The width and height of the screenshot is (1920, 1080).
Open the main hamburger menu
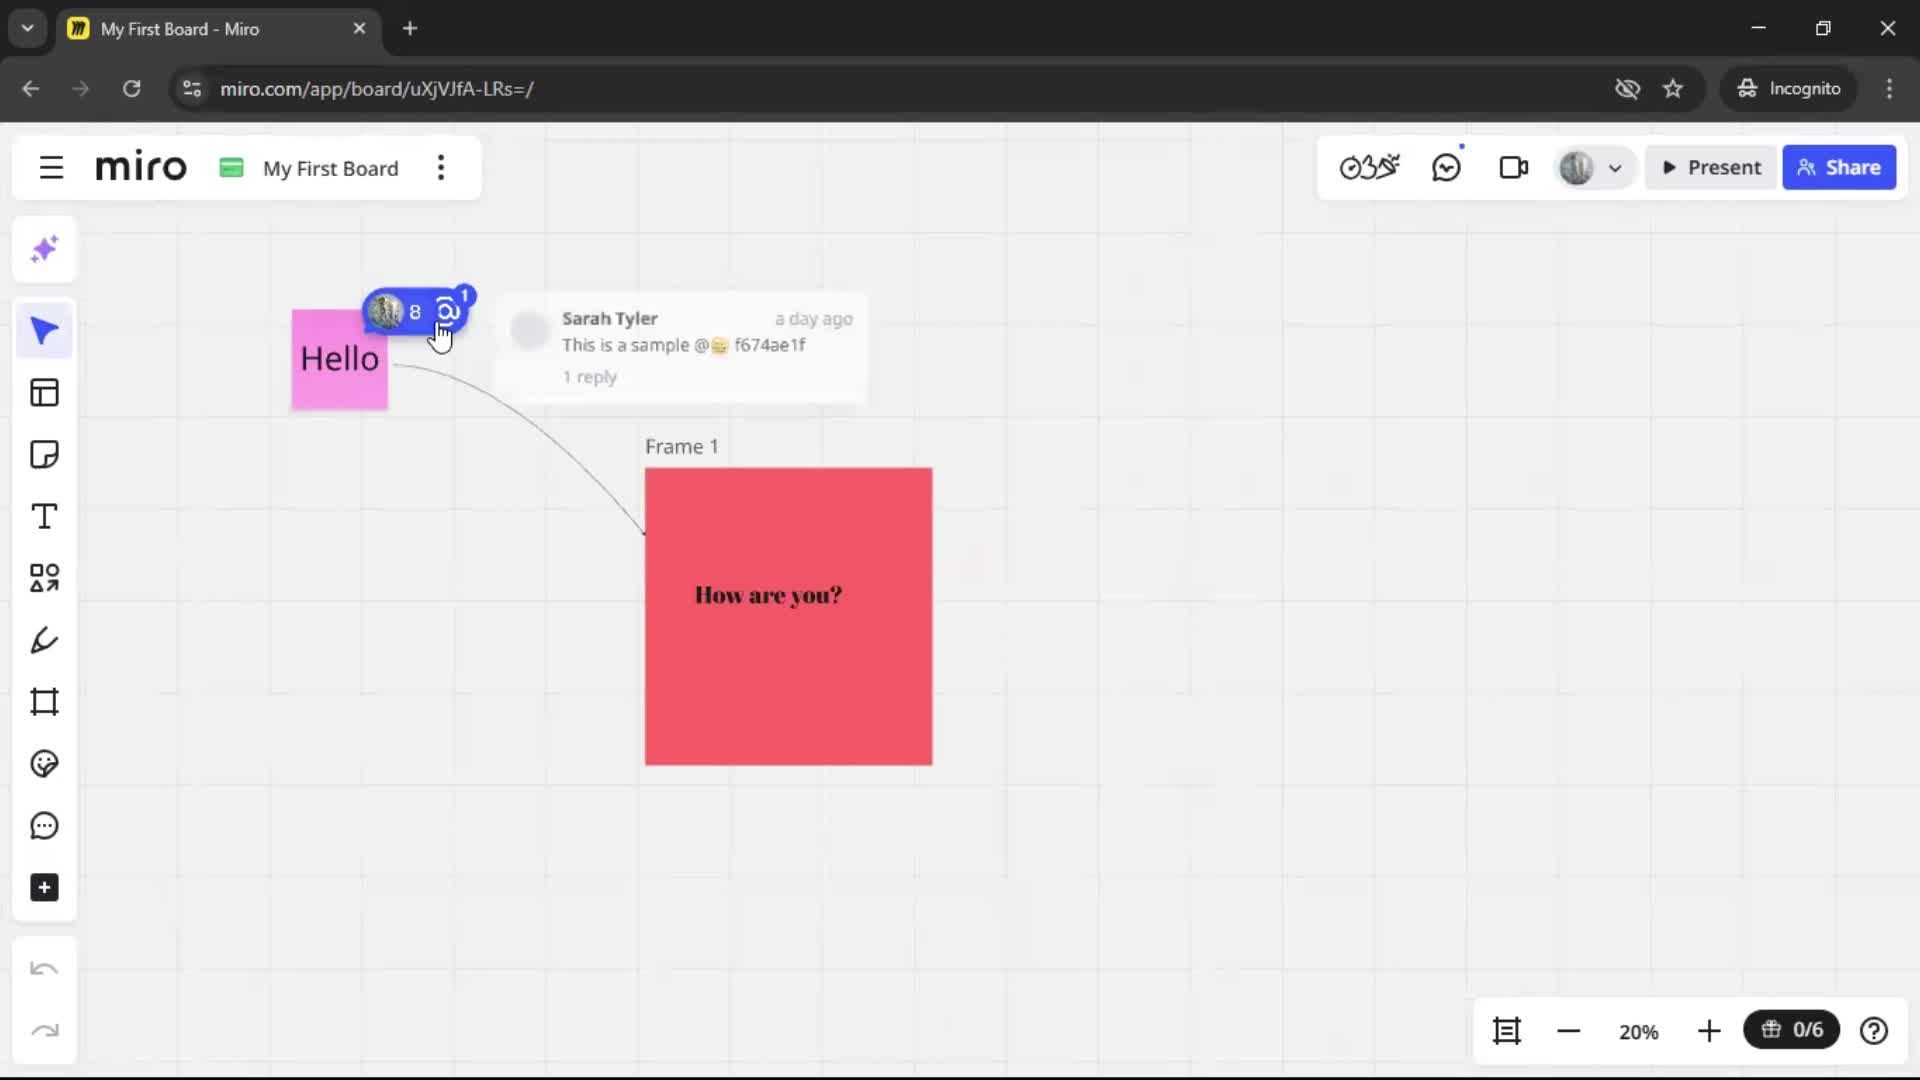pos(51,168)
